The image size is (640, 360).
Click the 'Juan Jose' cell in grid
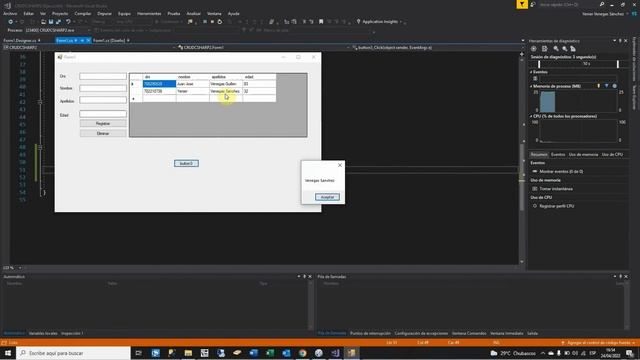(x=193, y=84)
